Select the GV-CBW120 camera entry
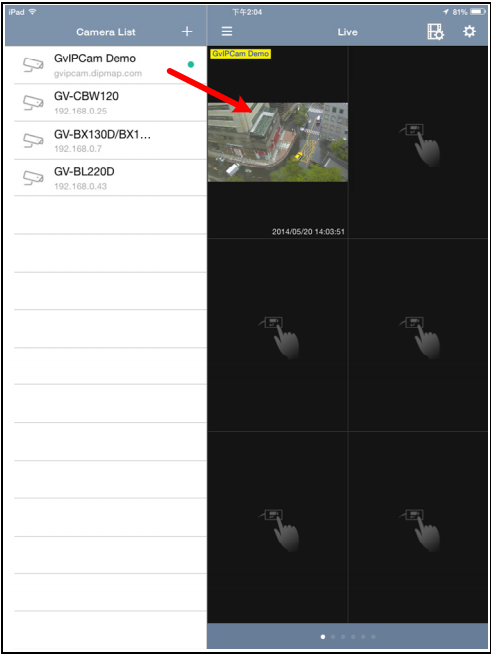This screenshot has width=491, height=654. (x=110, y=103)
